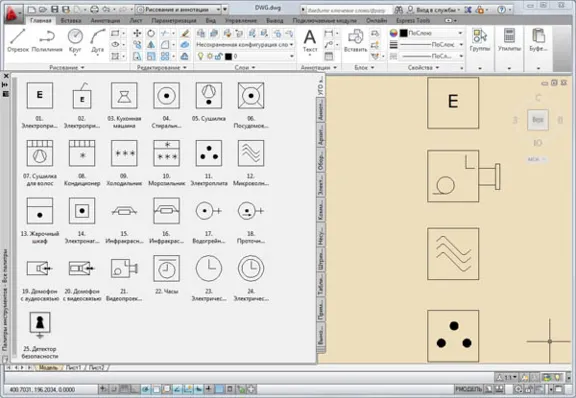Switch to the Управление ribbon tab

[241, 21]
